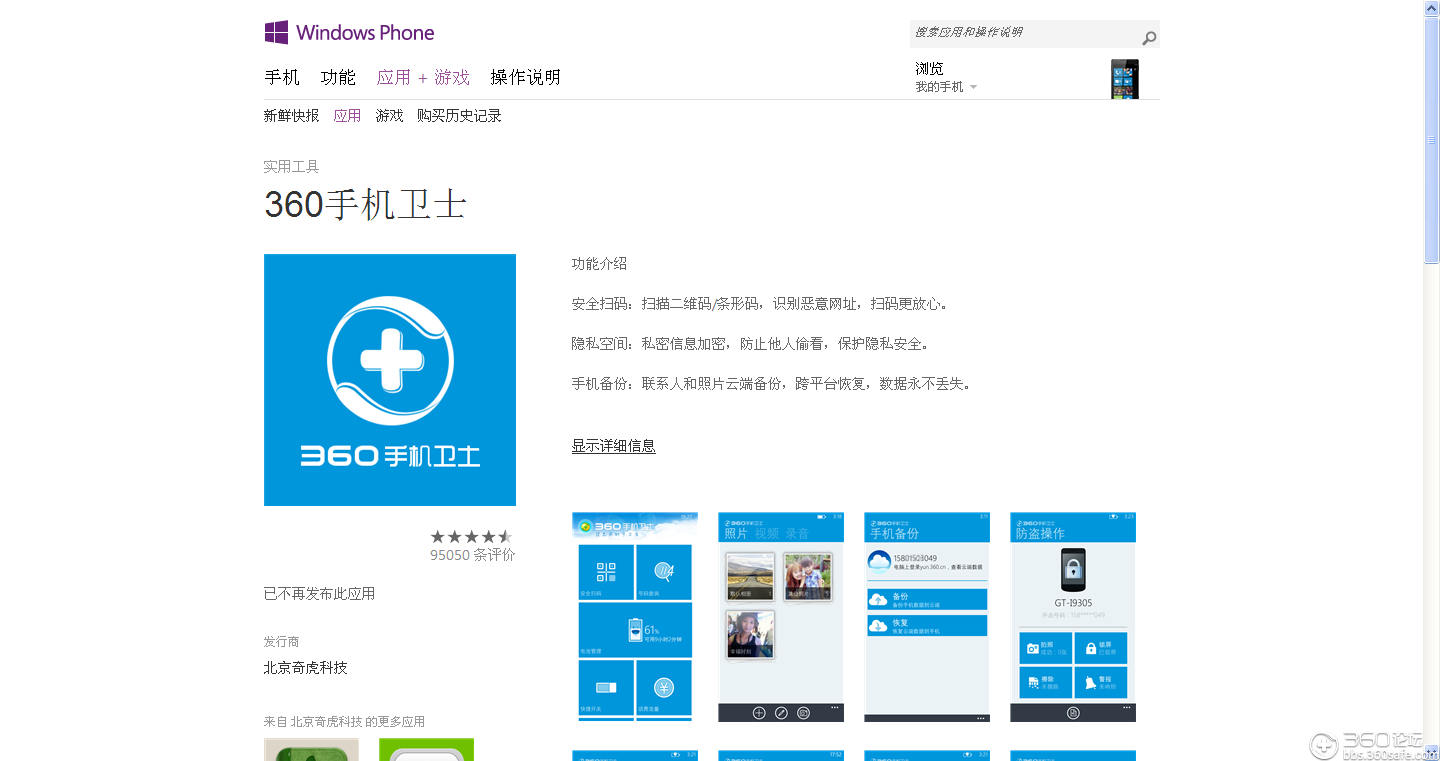The width and height of the screenshot is (1440, 761).
Task: Click 显示详细信息 link
Action: 613,446
